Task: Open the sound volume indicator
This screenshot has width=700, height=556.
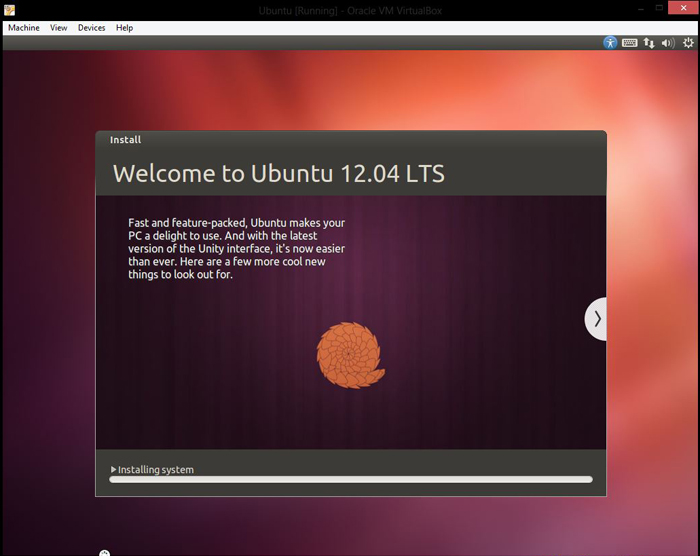Action: point(668,43)
